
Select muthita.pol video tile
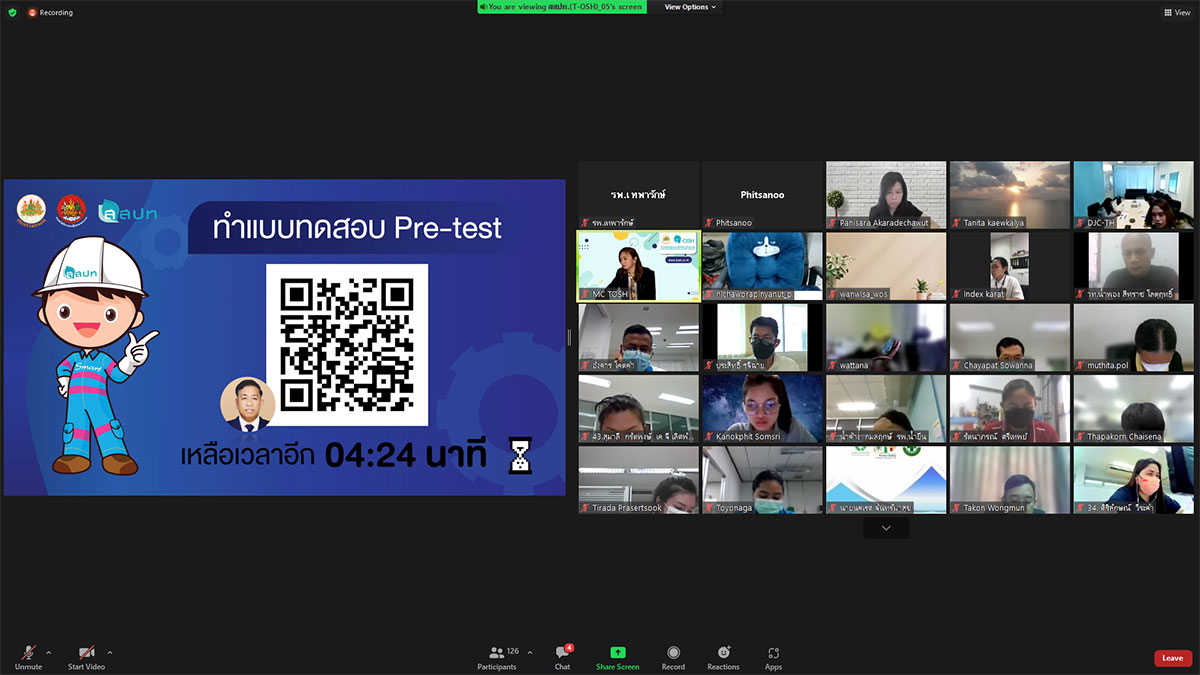(1133, 337)
